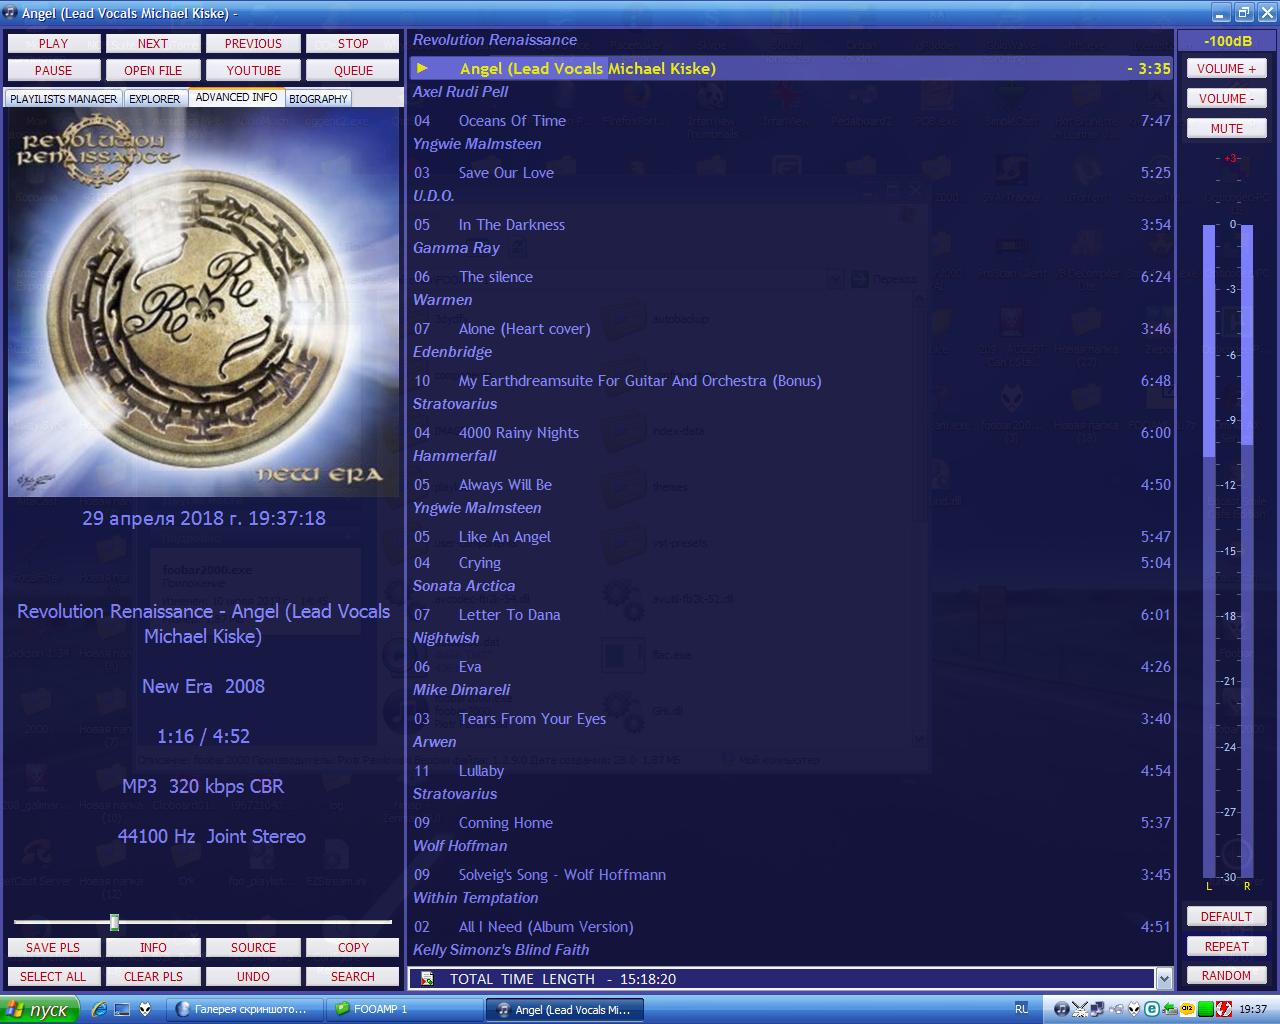Select track '4000 Rainy Nights'
The height and width of the screenshot is (1024, 1280).
tap(791, 432)
